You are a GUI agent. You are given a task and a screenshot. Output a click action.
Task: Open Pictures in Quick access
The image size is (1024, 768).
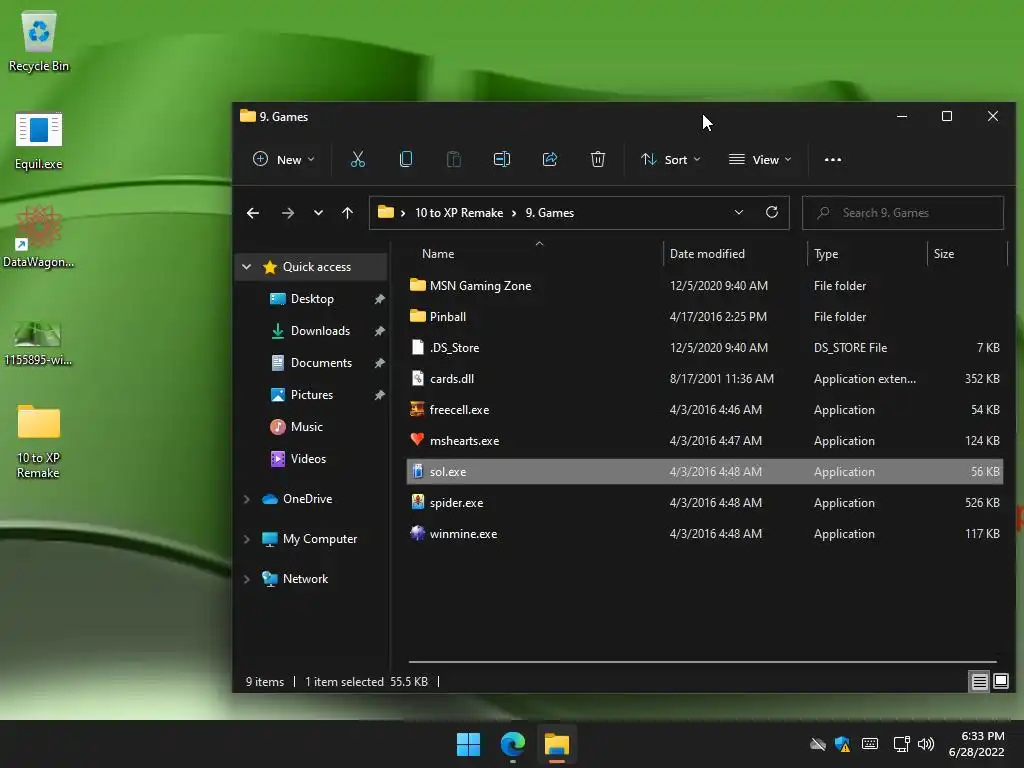click(x=312, y=394)
